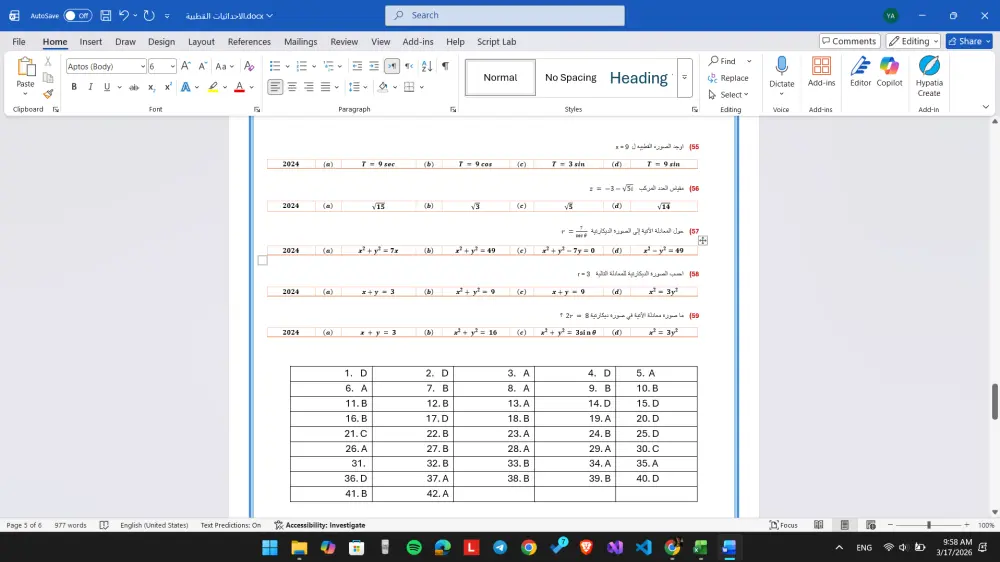The height and width of the screenshot is (562, 1000).
Task: Click the Cut scissors icon
Action: [x=48, y=62]
